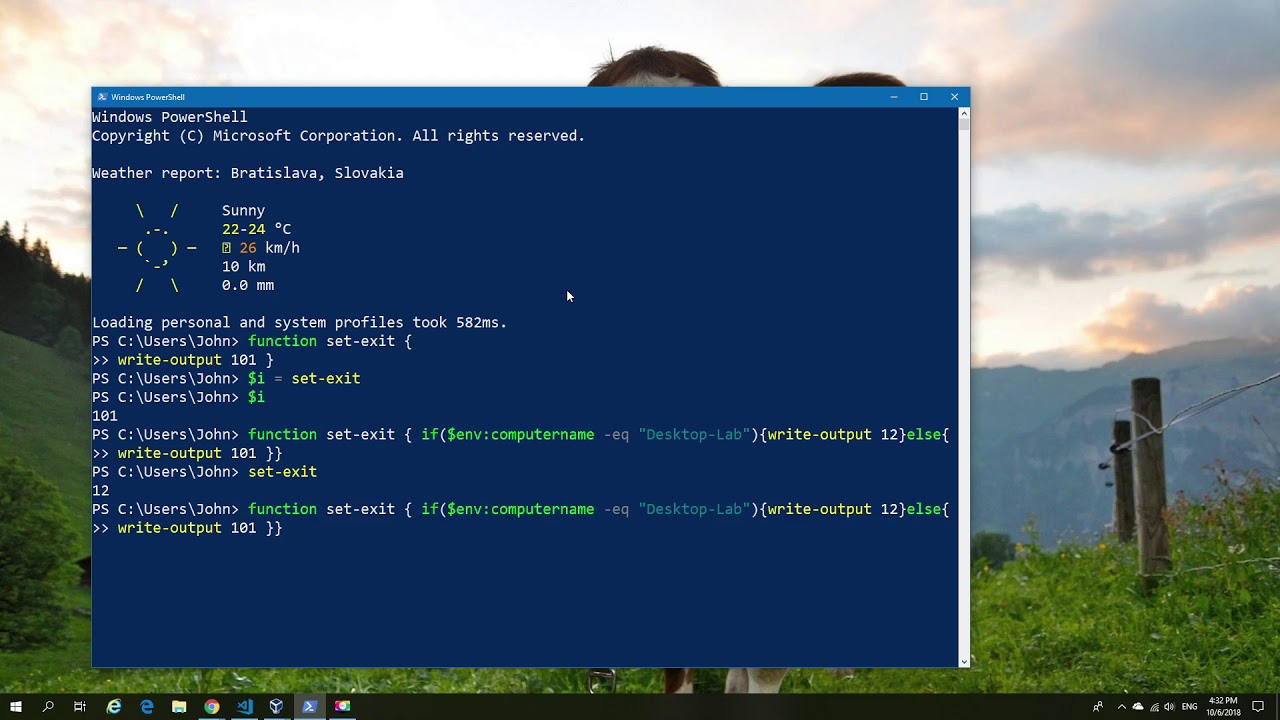1280x720 pixels.
Task: Open taskbar Search magnifier
Action: pos(48,706)
